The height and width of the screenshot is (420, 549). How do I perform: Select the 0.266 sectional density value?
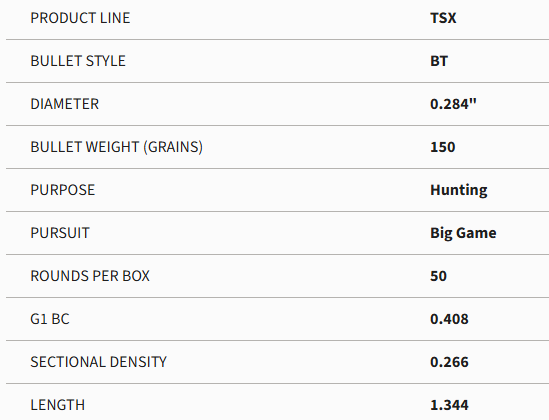[450, 362]
